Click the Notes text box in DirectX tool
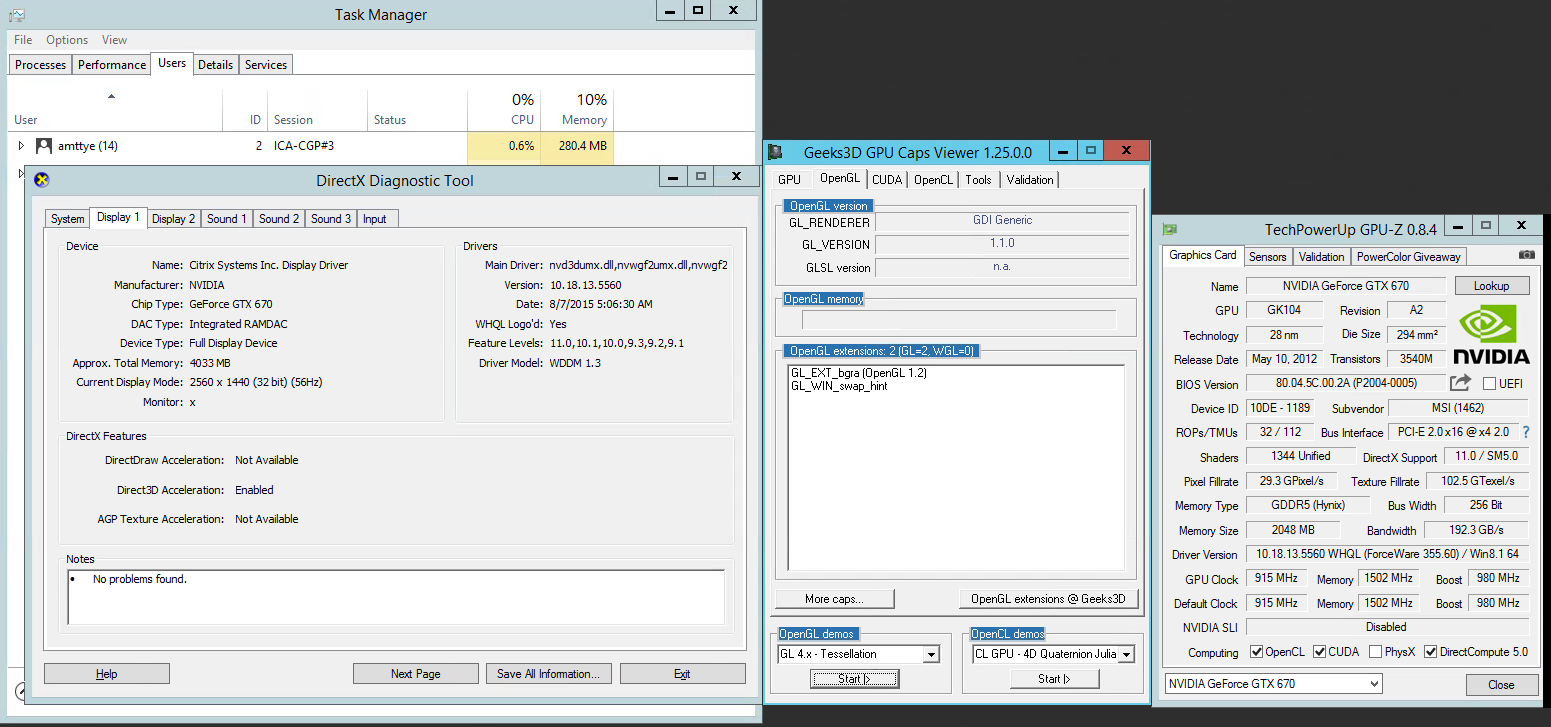Image resolution: width=1551 pixels, height=727 pixels. (396, 597)
